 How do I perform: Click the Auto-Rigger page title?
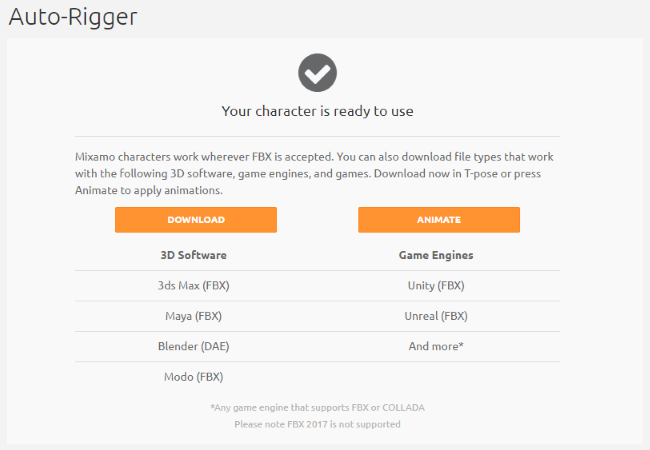(x=73, y=17)
